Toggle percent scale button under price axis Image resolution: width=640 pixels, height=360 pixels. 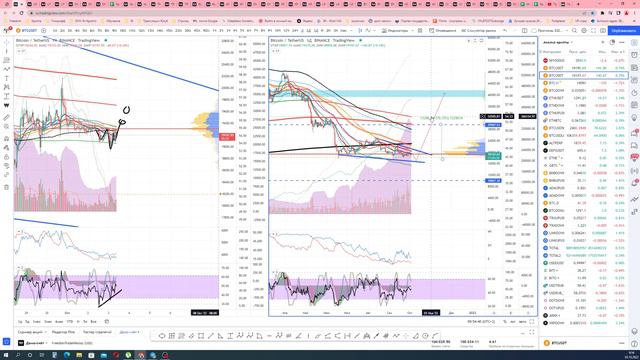tap(505, 322)
